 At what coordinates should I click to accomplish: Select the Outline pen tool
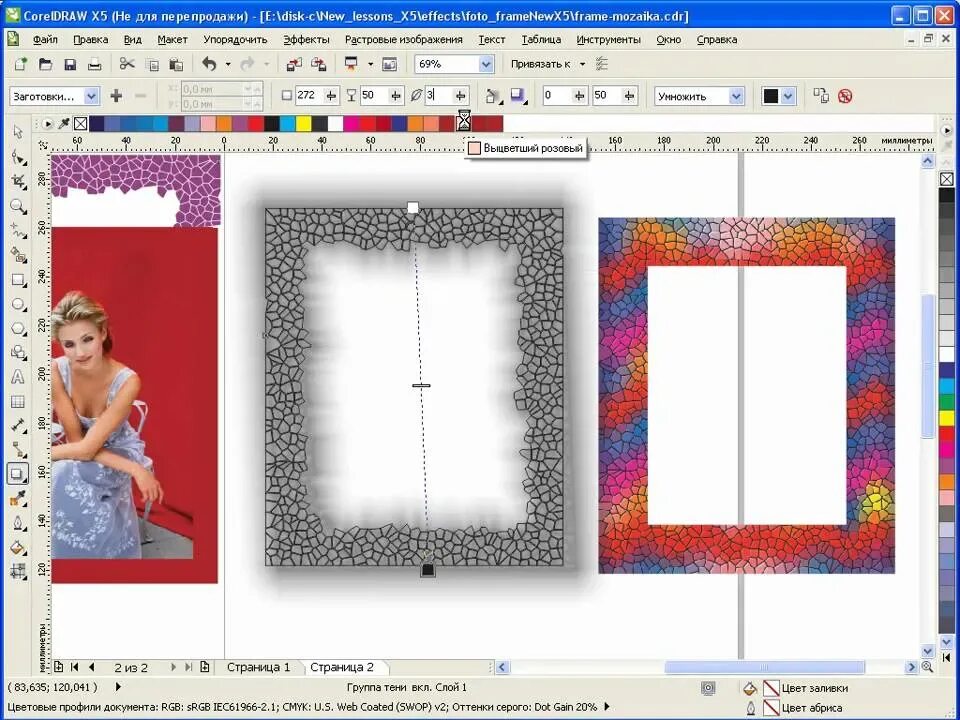pyautogui.click(x=18, y=523)
